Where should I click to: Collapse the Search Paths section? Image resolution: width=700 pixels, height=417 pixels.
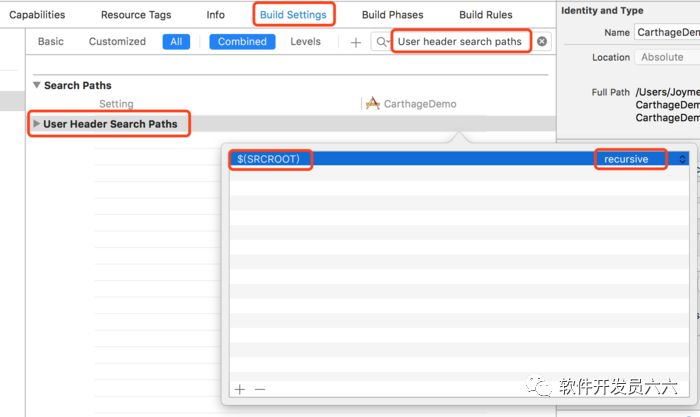pos(37,85)
